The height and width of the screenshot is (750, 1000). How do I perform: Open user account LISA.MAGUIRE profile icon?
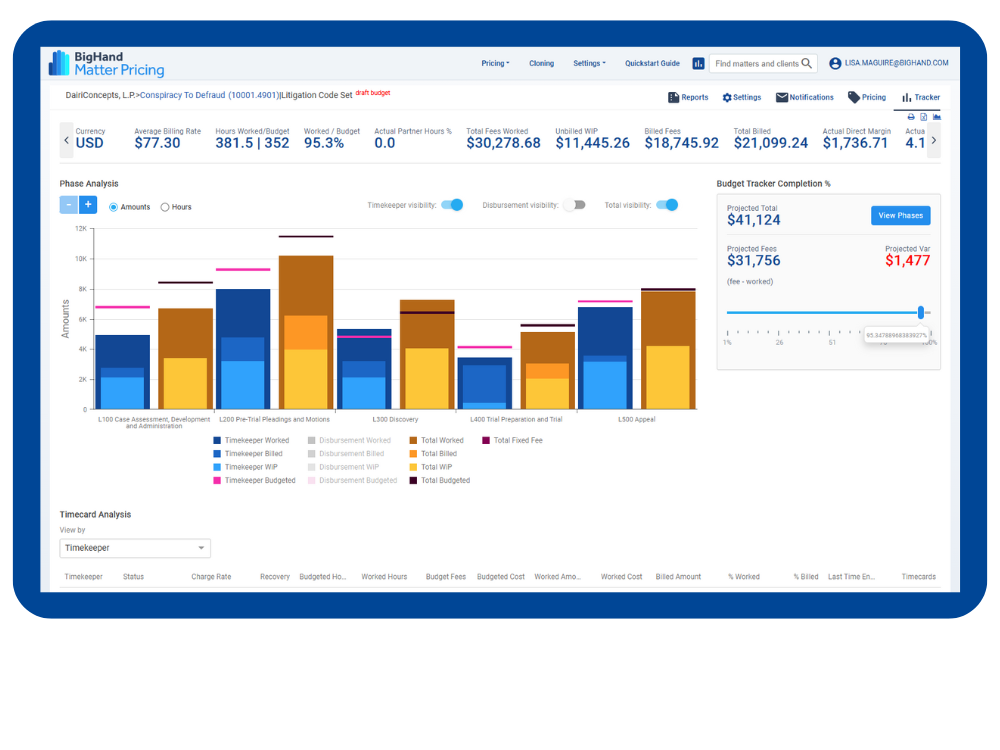tap(836, 63)
